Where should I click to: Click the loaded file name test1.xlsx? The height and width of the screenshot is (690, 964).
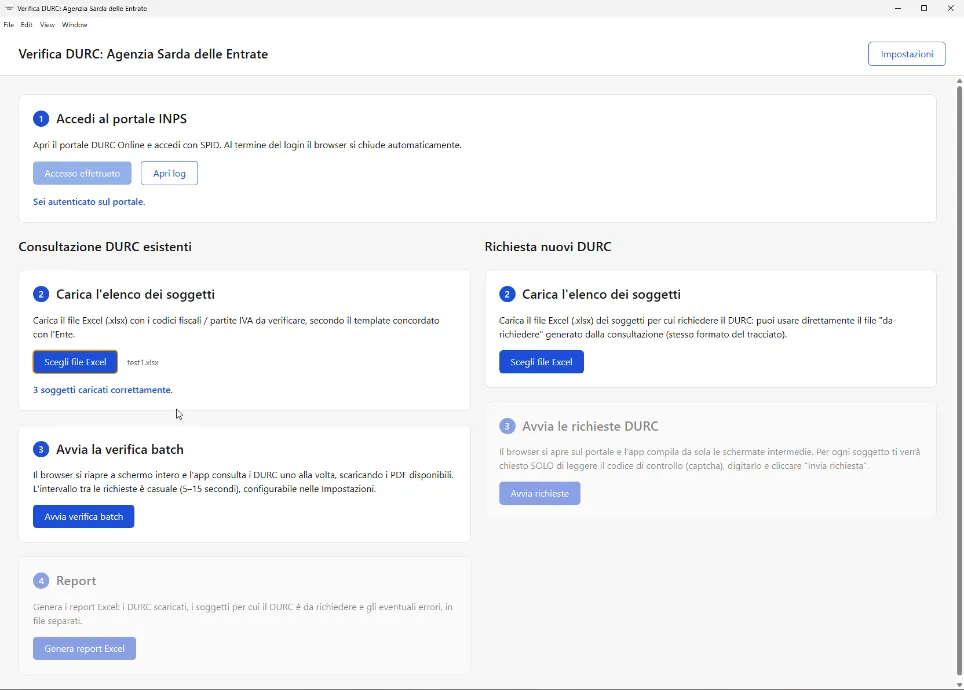(143, 362)
